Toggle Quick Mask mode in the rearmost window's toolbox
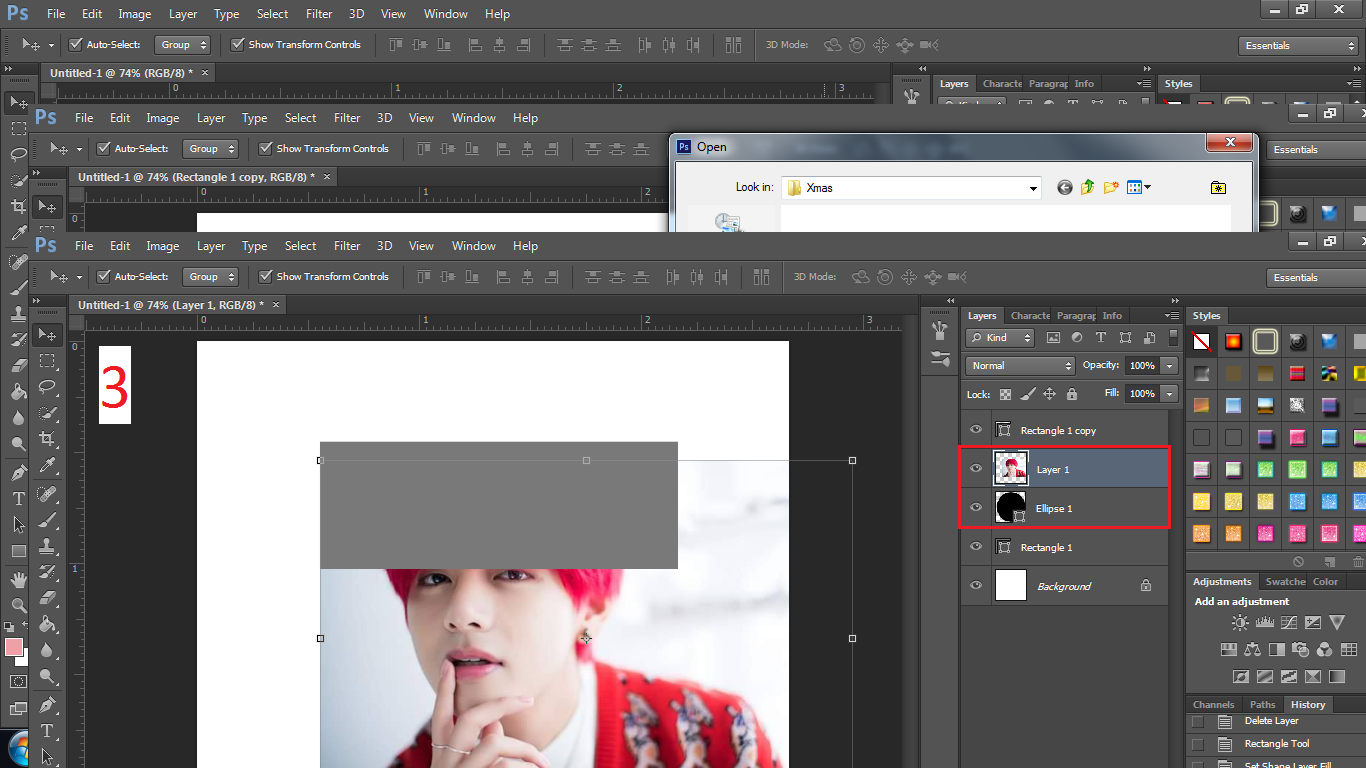 click(18, 681)
